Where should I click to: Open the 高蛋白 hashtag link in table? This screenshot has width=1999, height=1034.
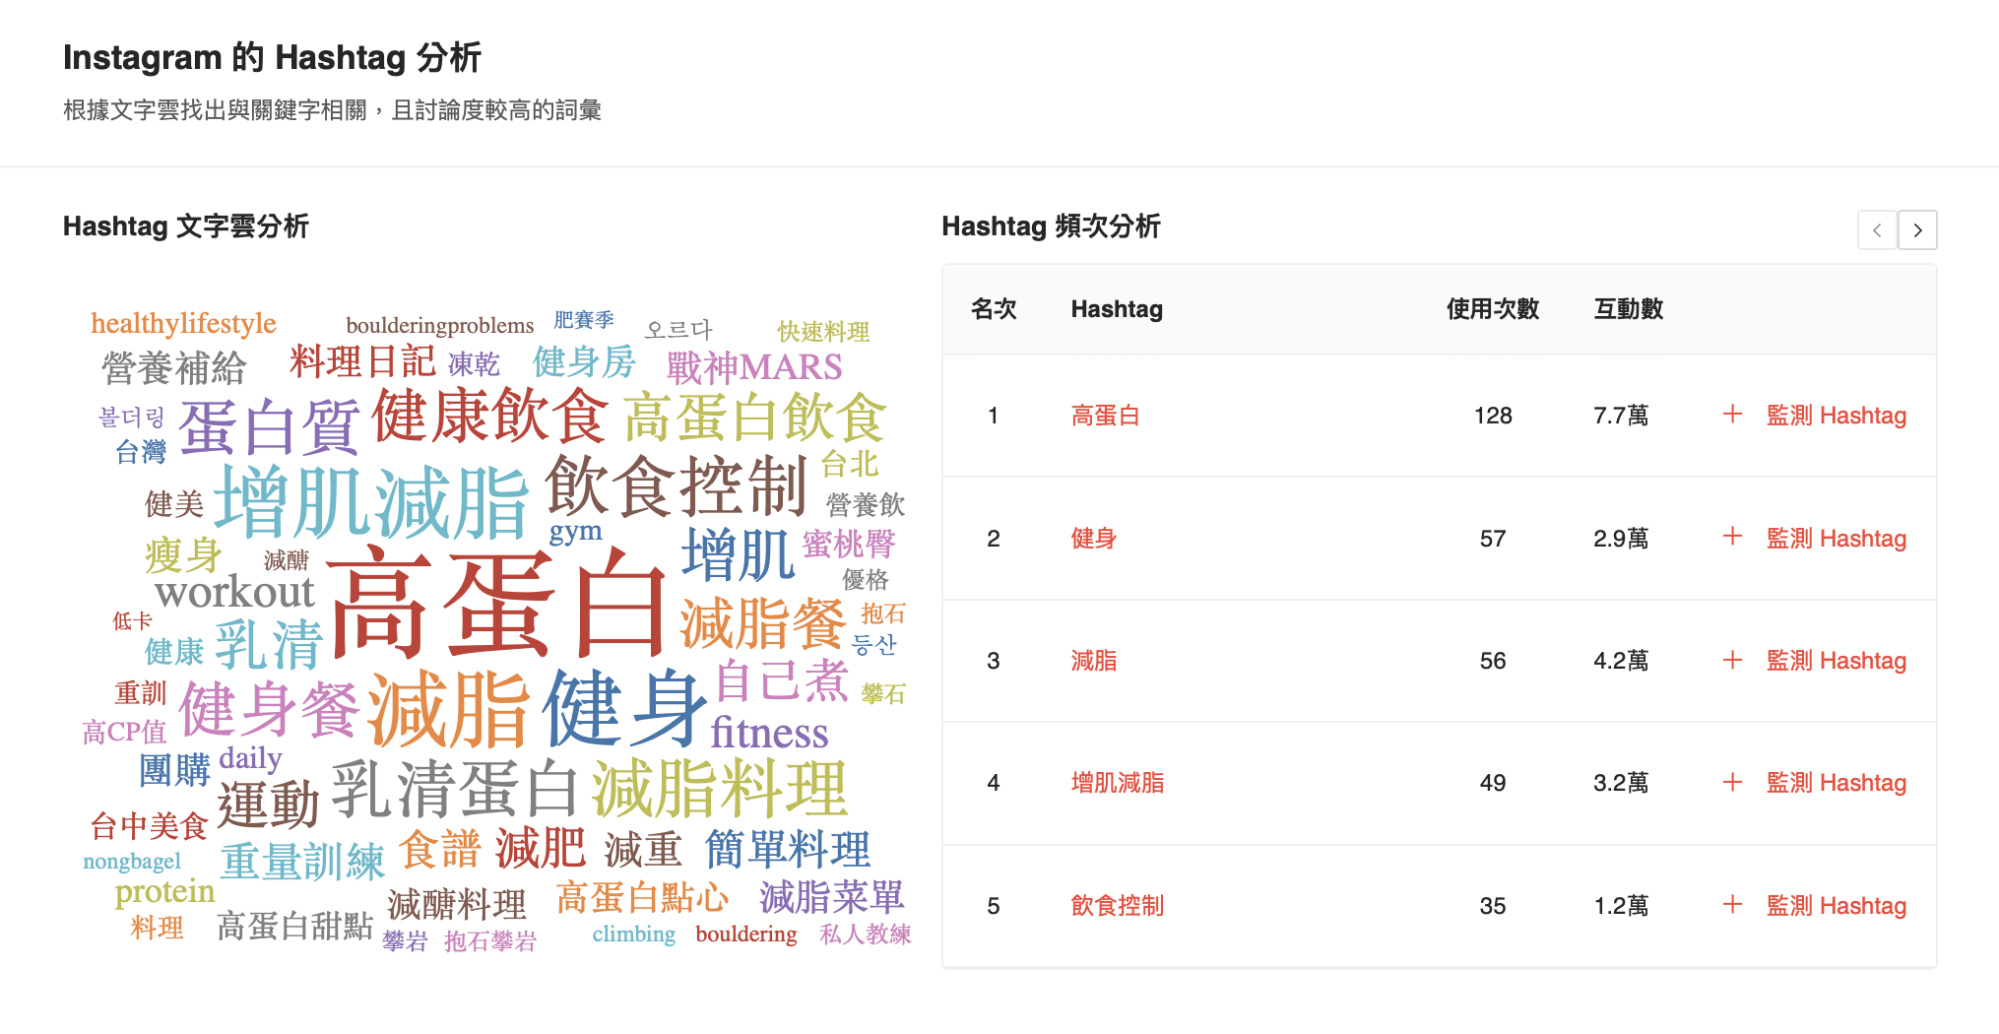pos(1105,416)
